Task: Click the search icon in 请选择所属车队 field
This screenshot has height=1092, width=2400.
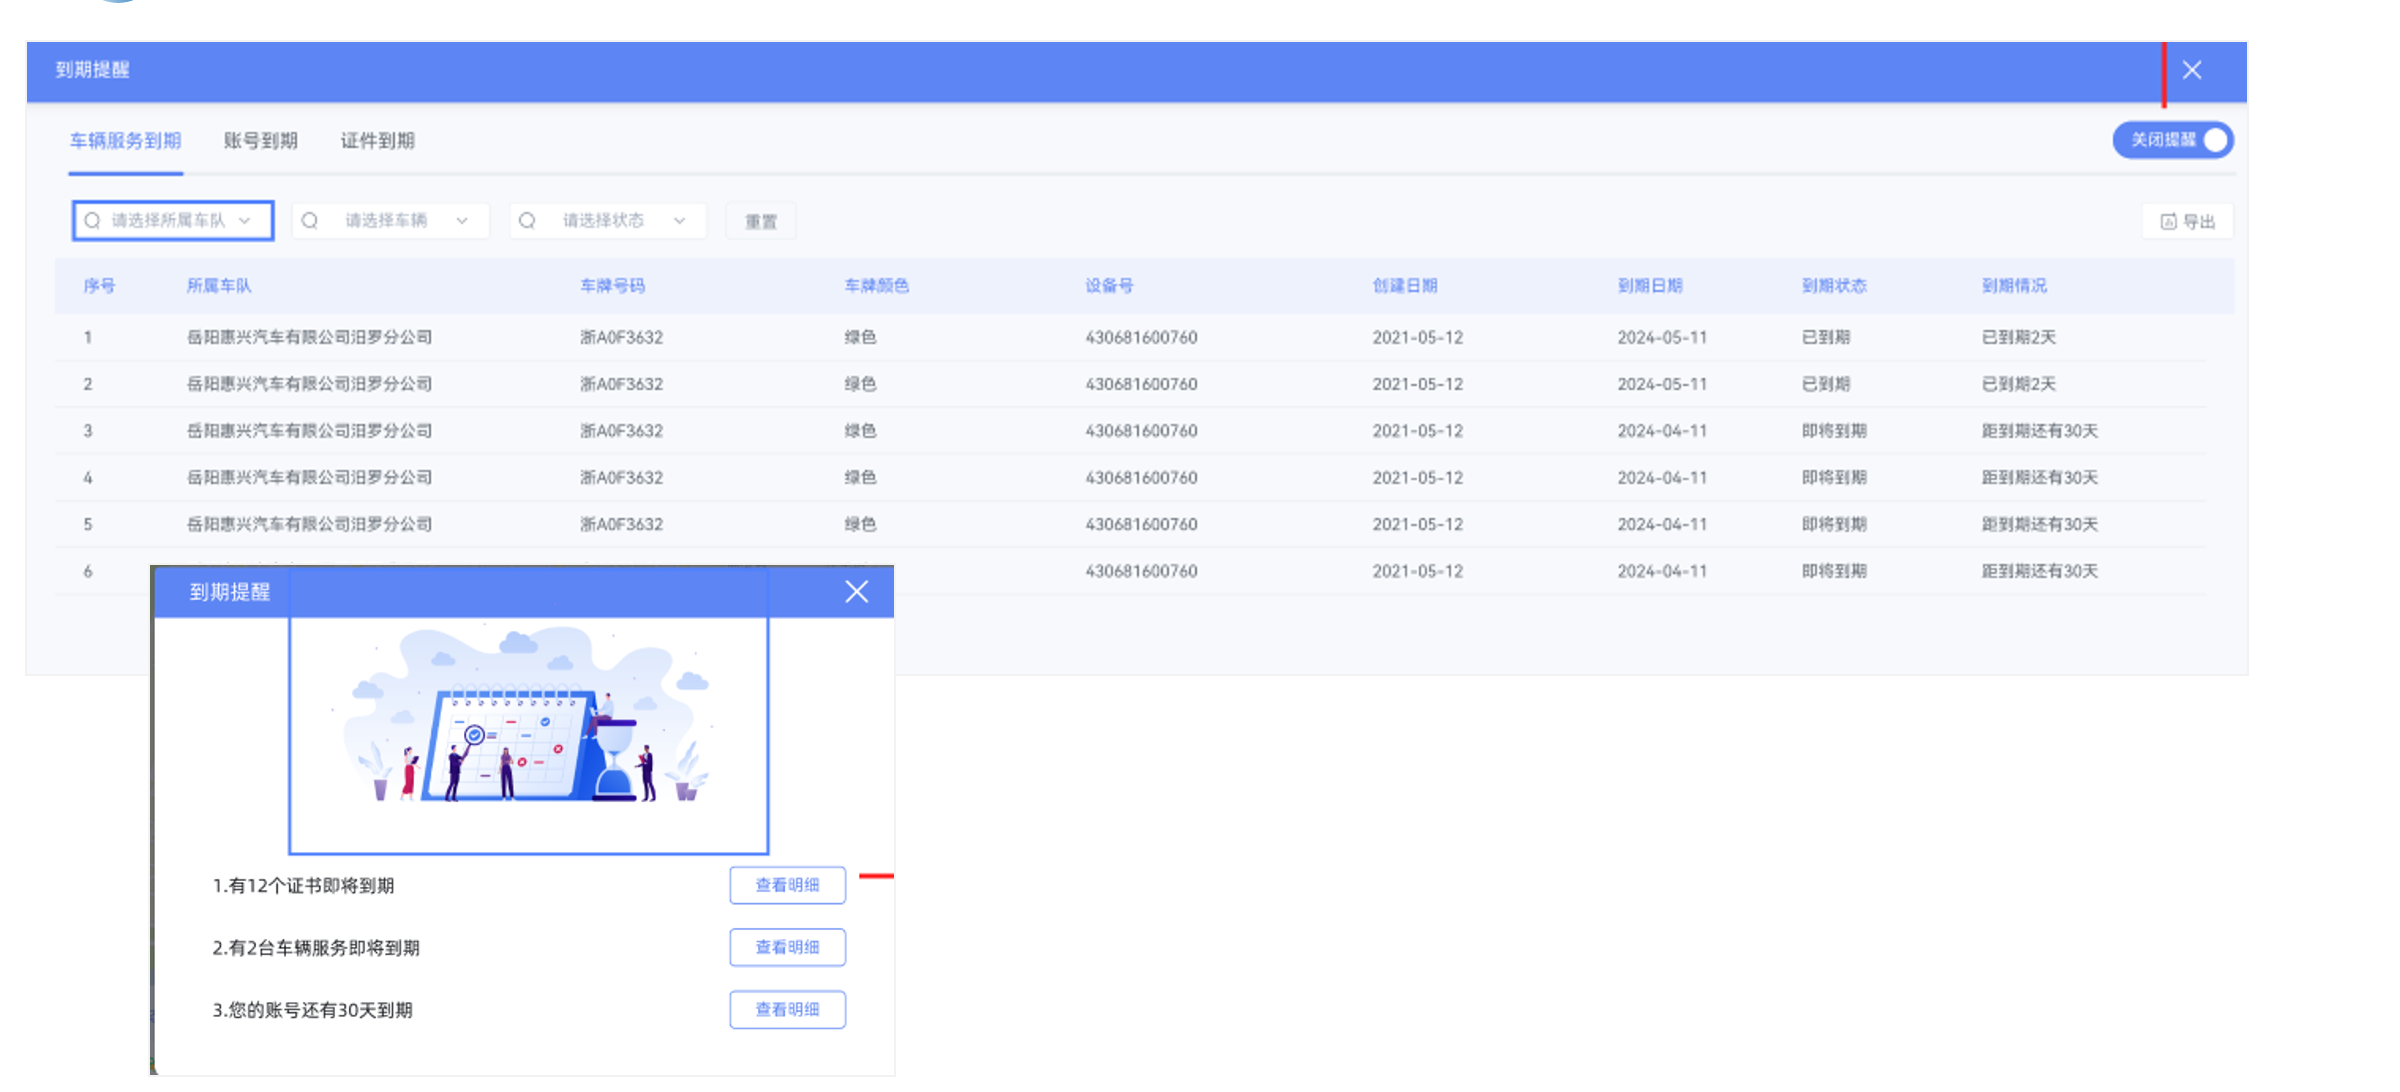Action: coord(92,221)
